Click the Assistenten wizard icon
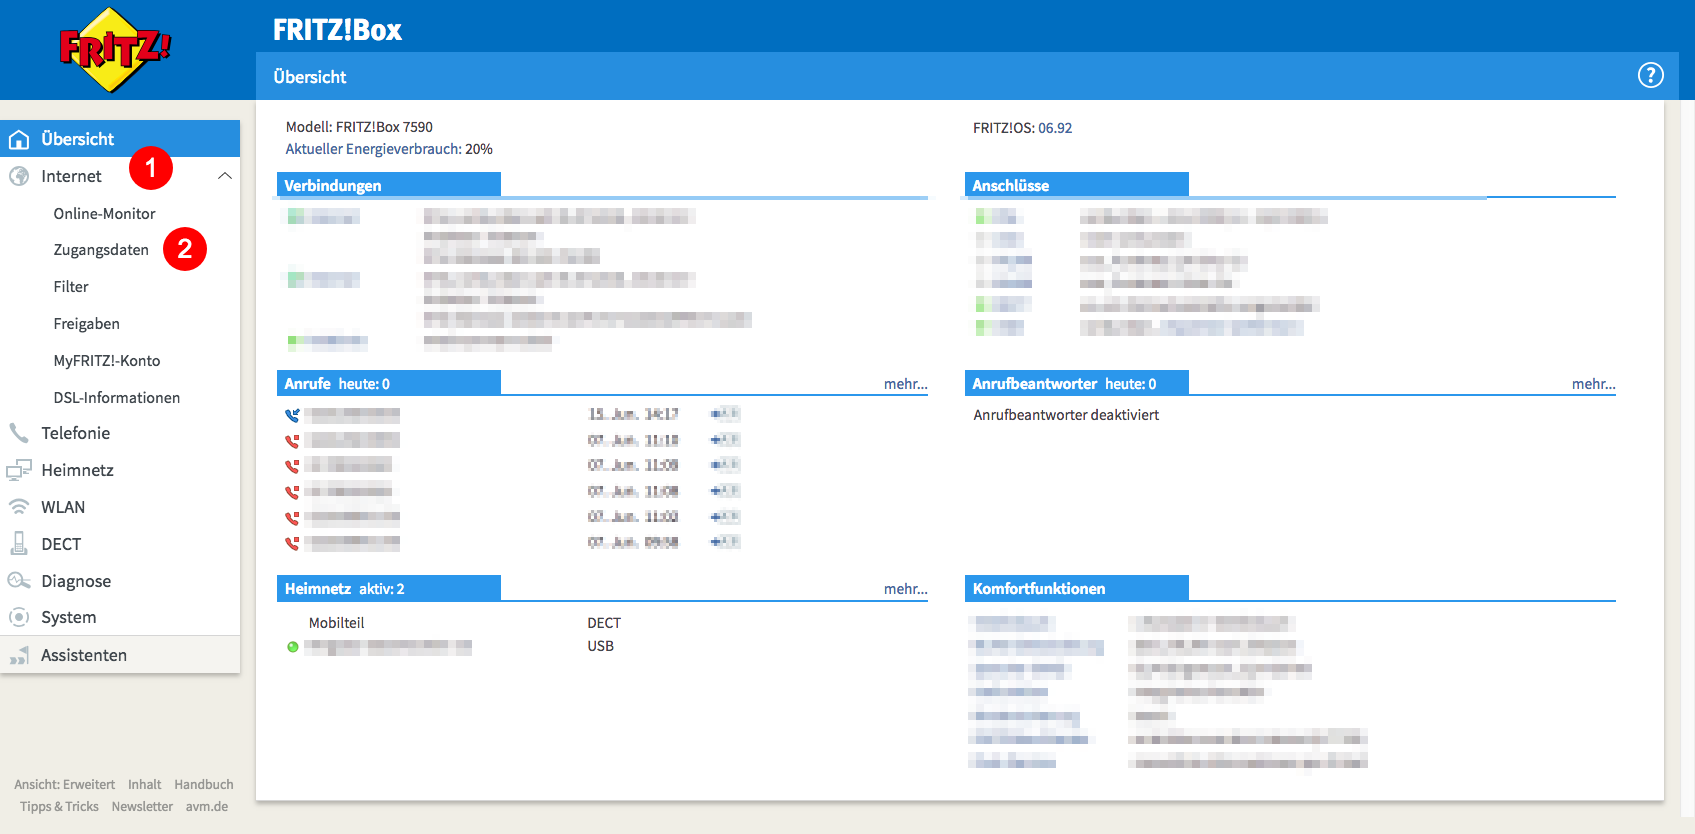This screenshot has height=834, width=1695. pos(19,655)
